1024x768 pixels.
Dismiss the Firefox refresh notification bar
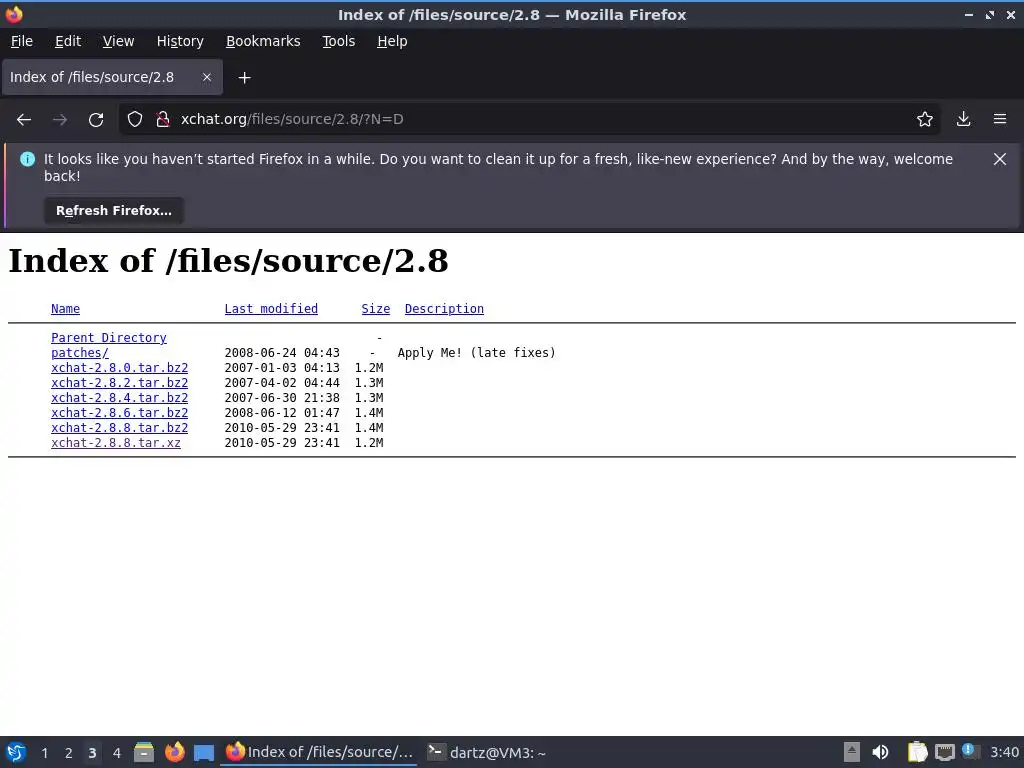tap(1000, 159)
